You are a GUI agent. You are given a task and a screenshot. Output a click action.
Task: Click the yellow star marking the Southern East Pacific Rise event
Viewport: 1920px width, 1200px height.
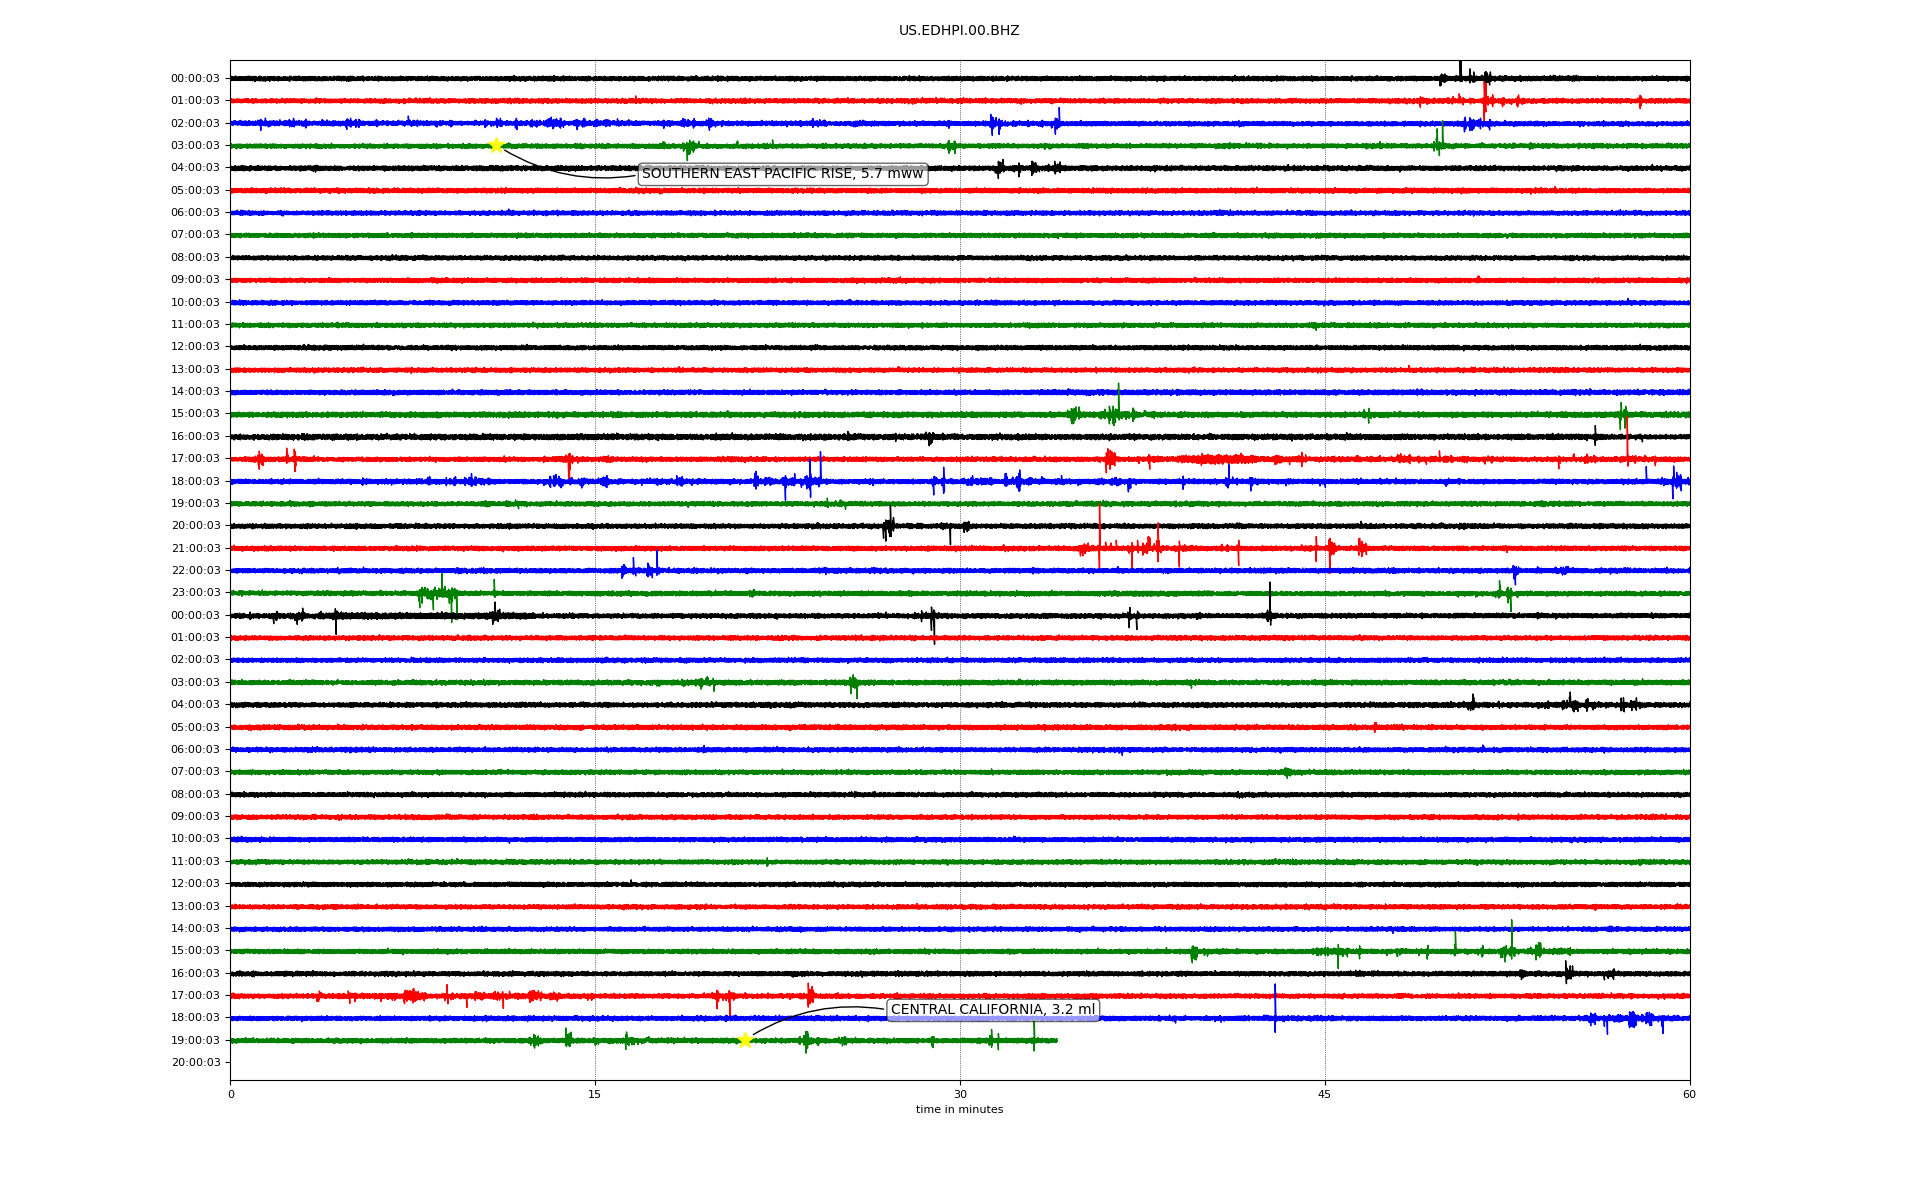tap(496, 146)
